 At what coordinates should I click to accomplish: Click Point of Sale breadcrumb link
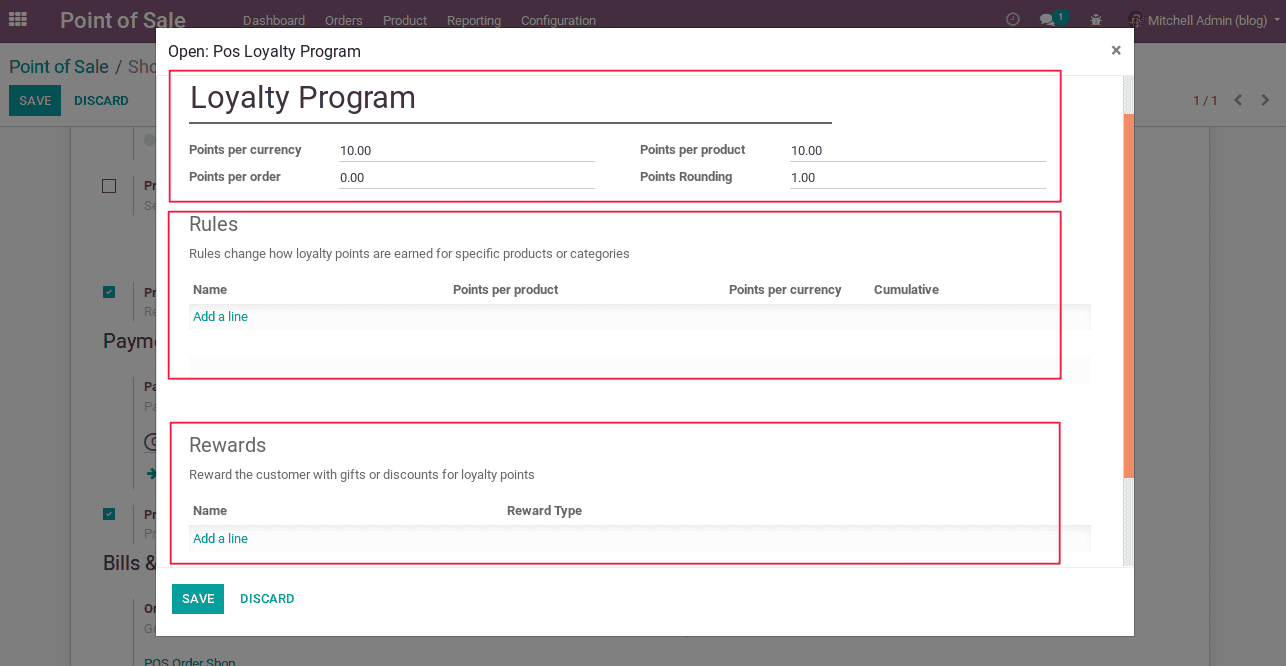[x=59, y=67]
